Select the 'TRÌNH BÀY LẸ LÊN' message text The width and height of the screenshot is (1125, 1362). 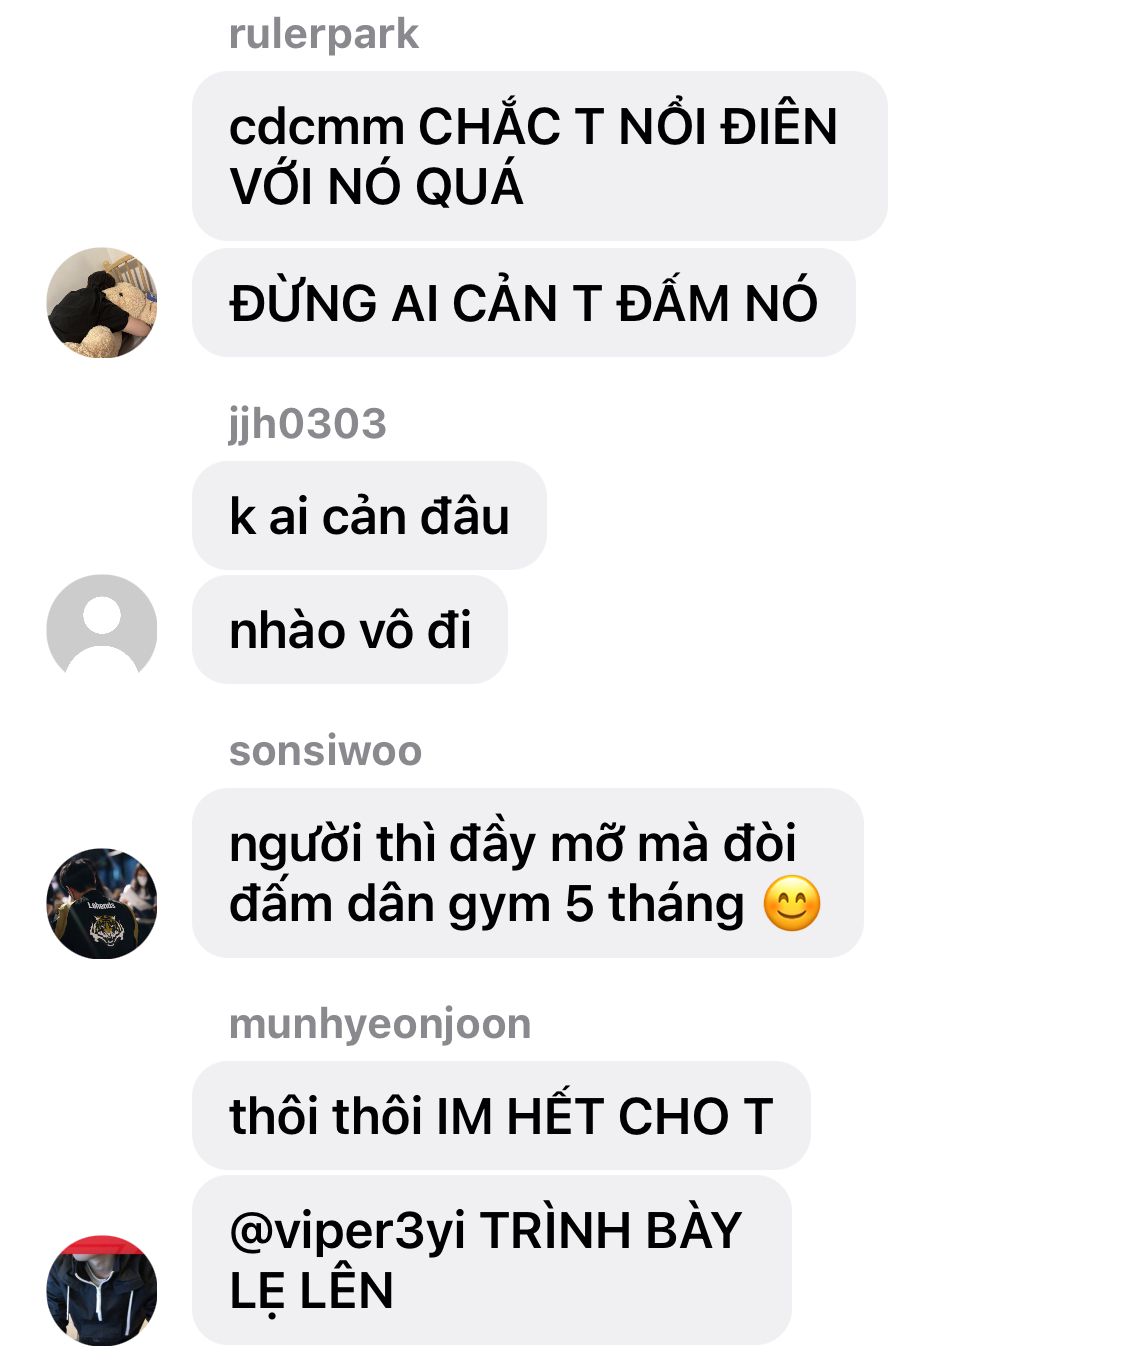(x=485, y=1260)
